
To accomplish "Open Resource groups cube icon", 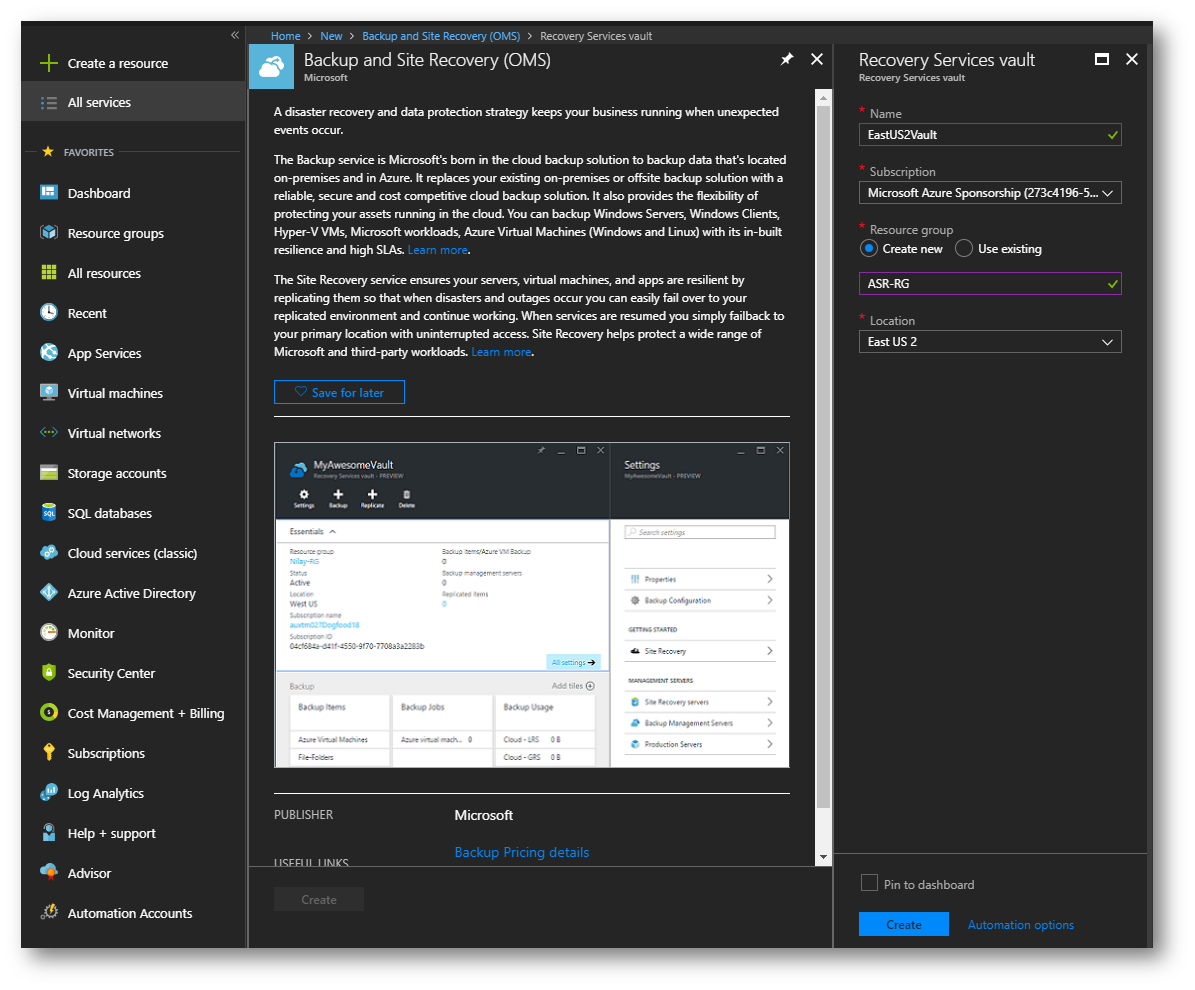I will 49,232.
